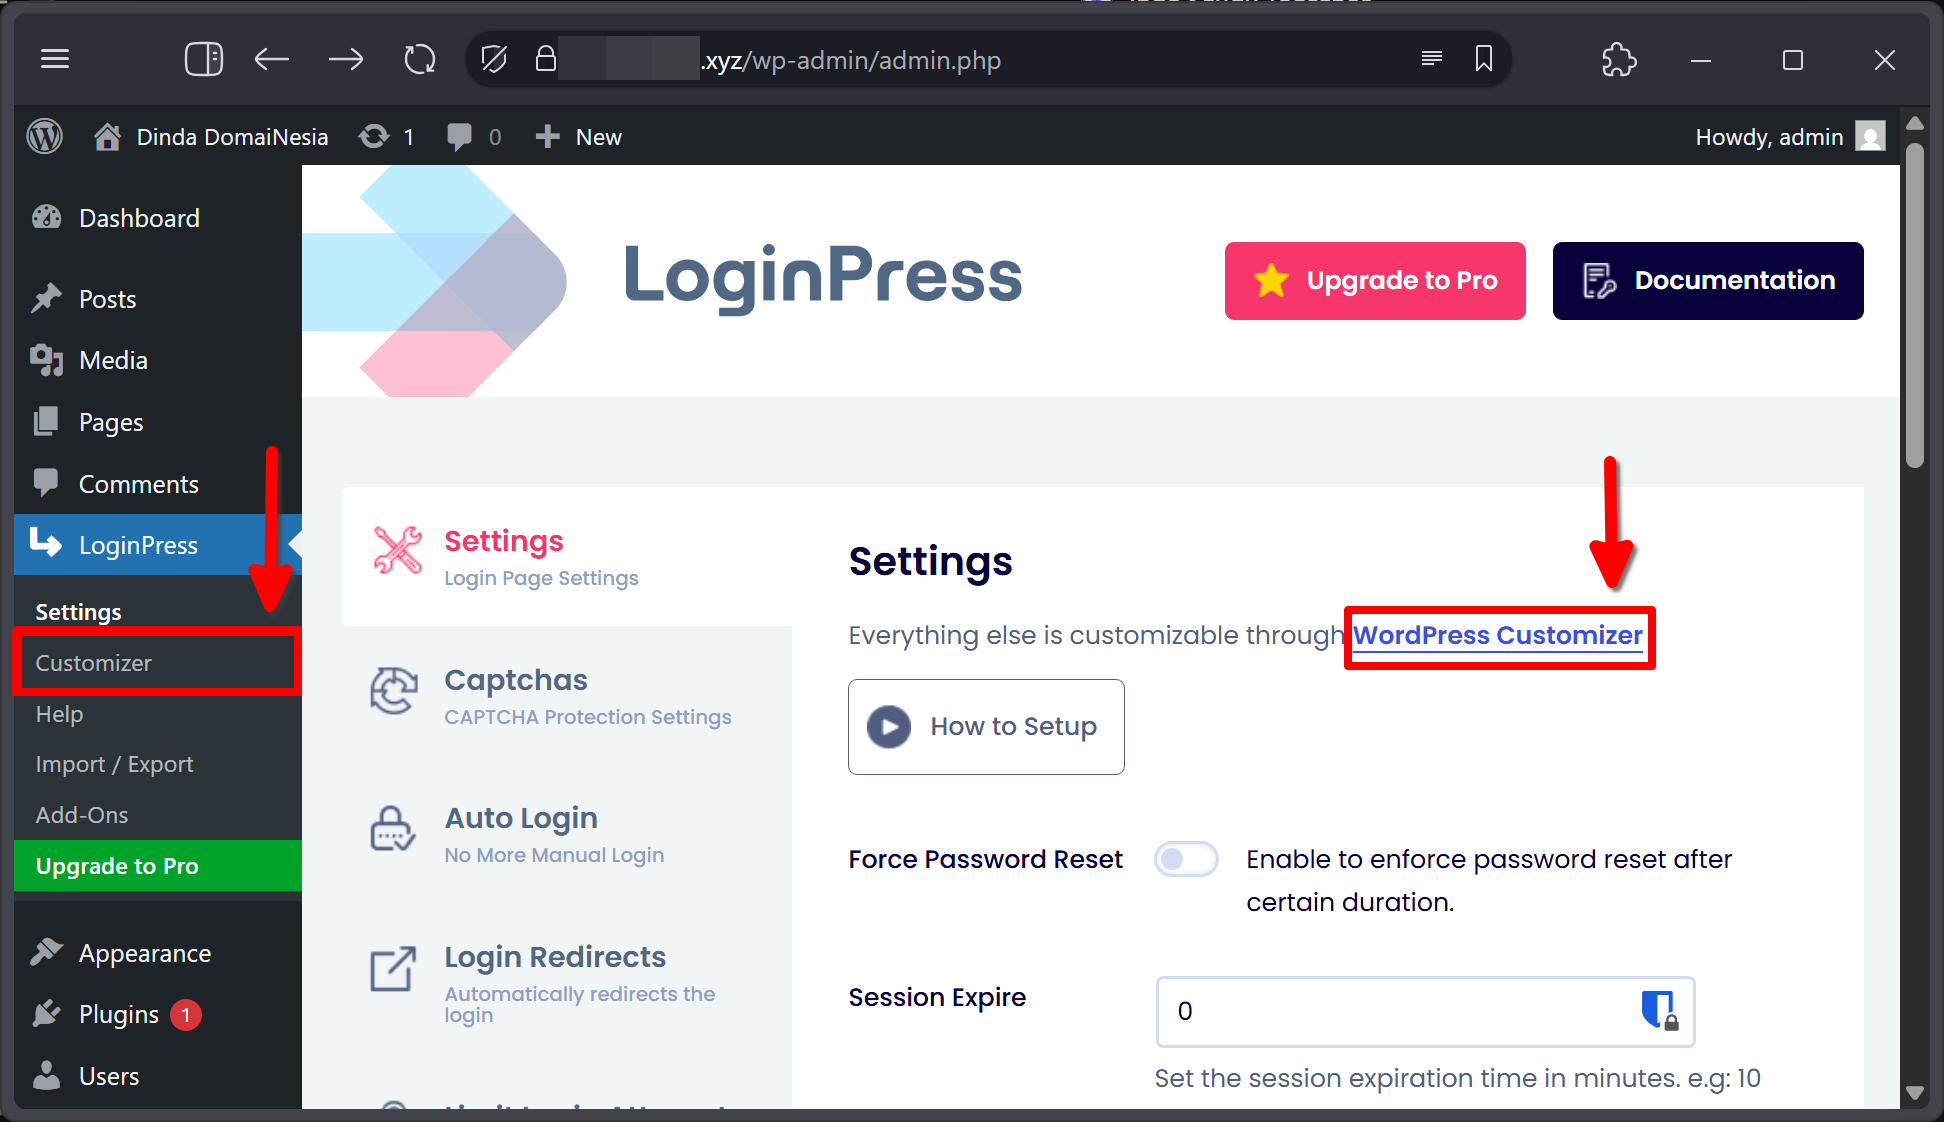Click the Login Redirects arrow icon
Viewport: 1944px width, 1122px height.
(393, 968)
